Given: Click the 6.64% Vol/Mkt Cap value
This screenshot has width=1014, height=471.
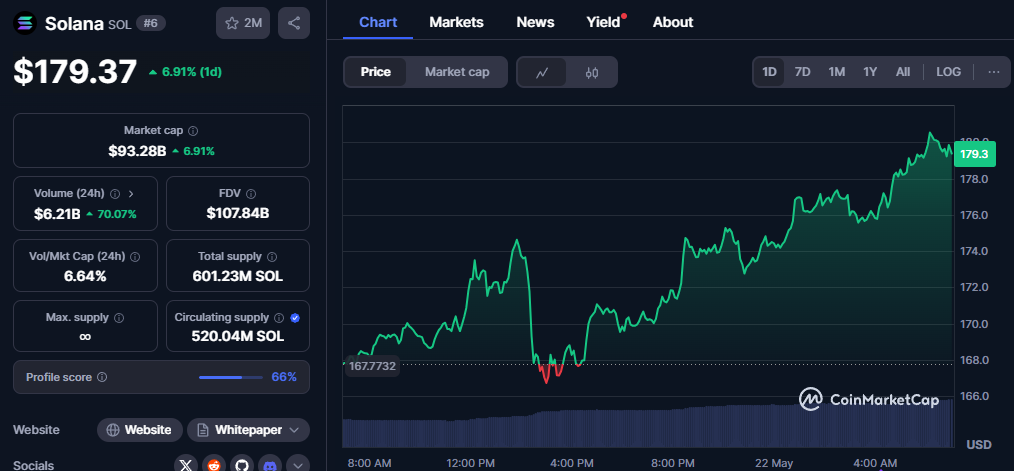Looking at the screenshot, I should tap(85, 276).
